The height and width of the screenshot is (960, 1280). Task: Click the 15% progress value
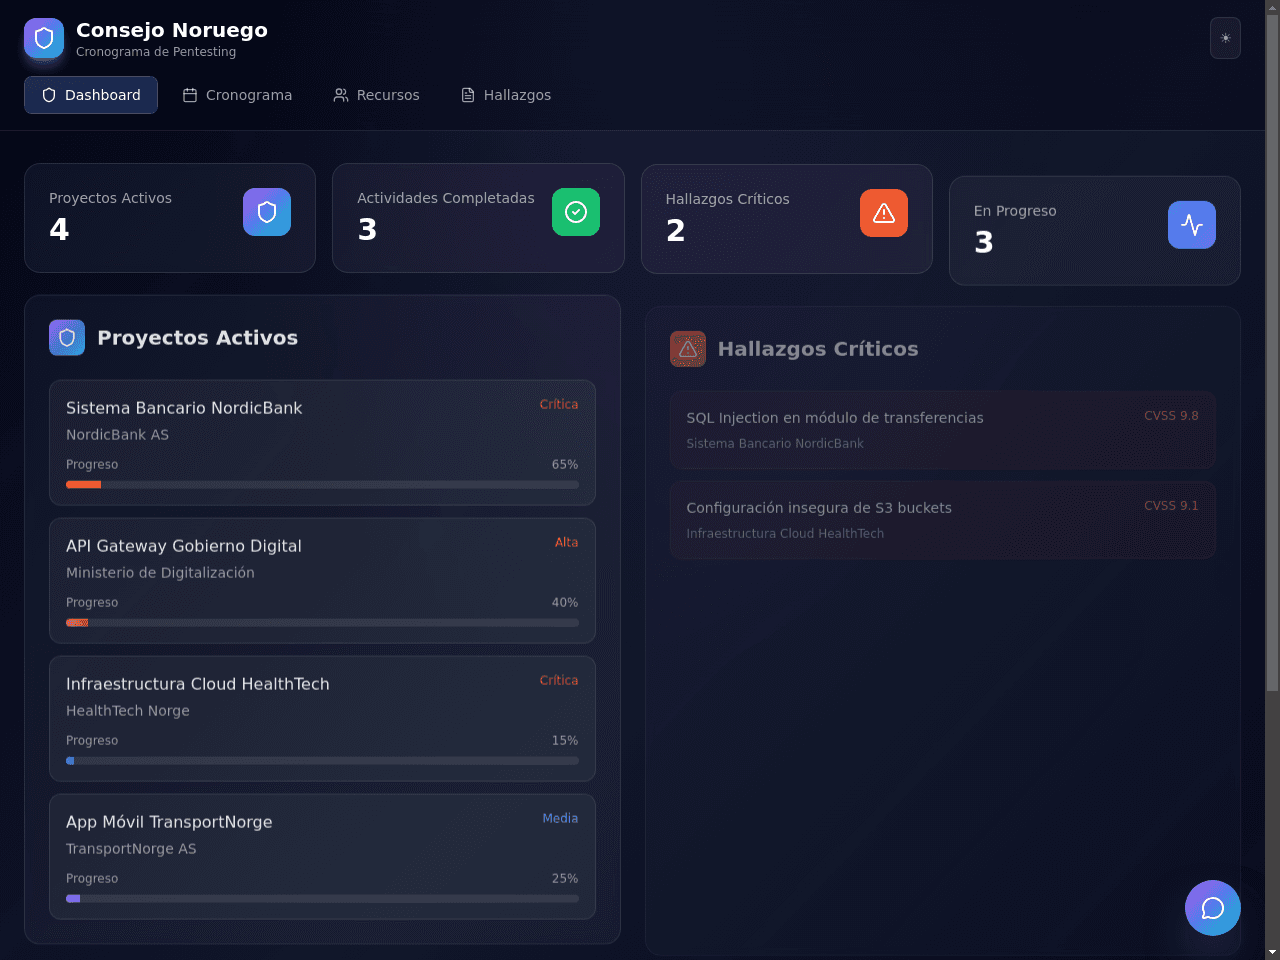565,741
